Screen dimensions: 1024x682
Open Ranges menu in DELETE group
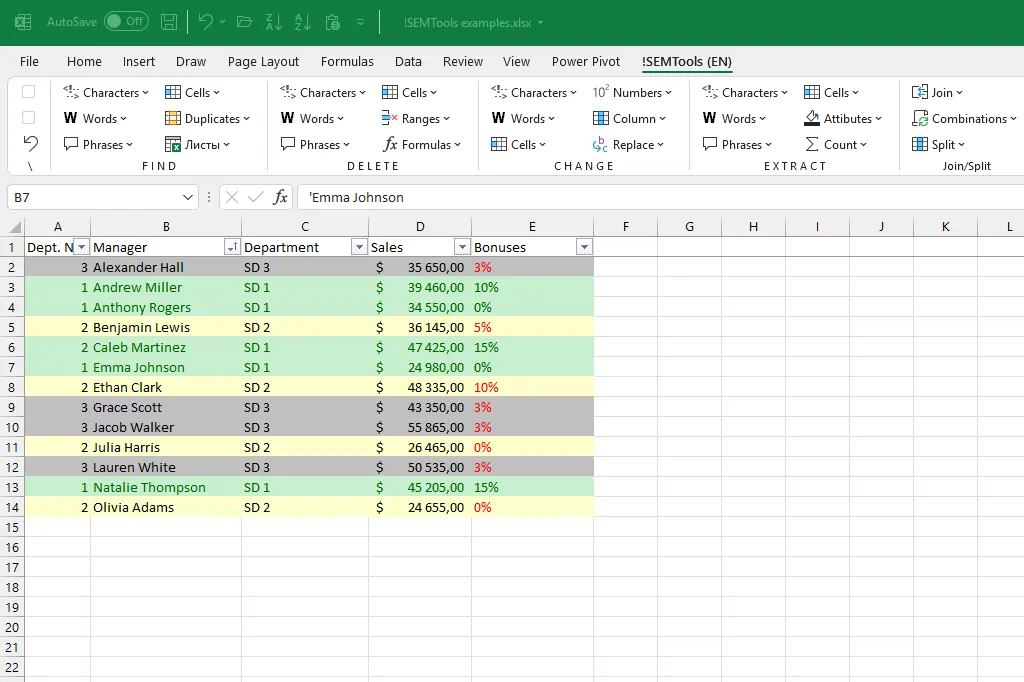click(415, 118)
